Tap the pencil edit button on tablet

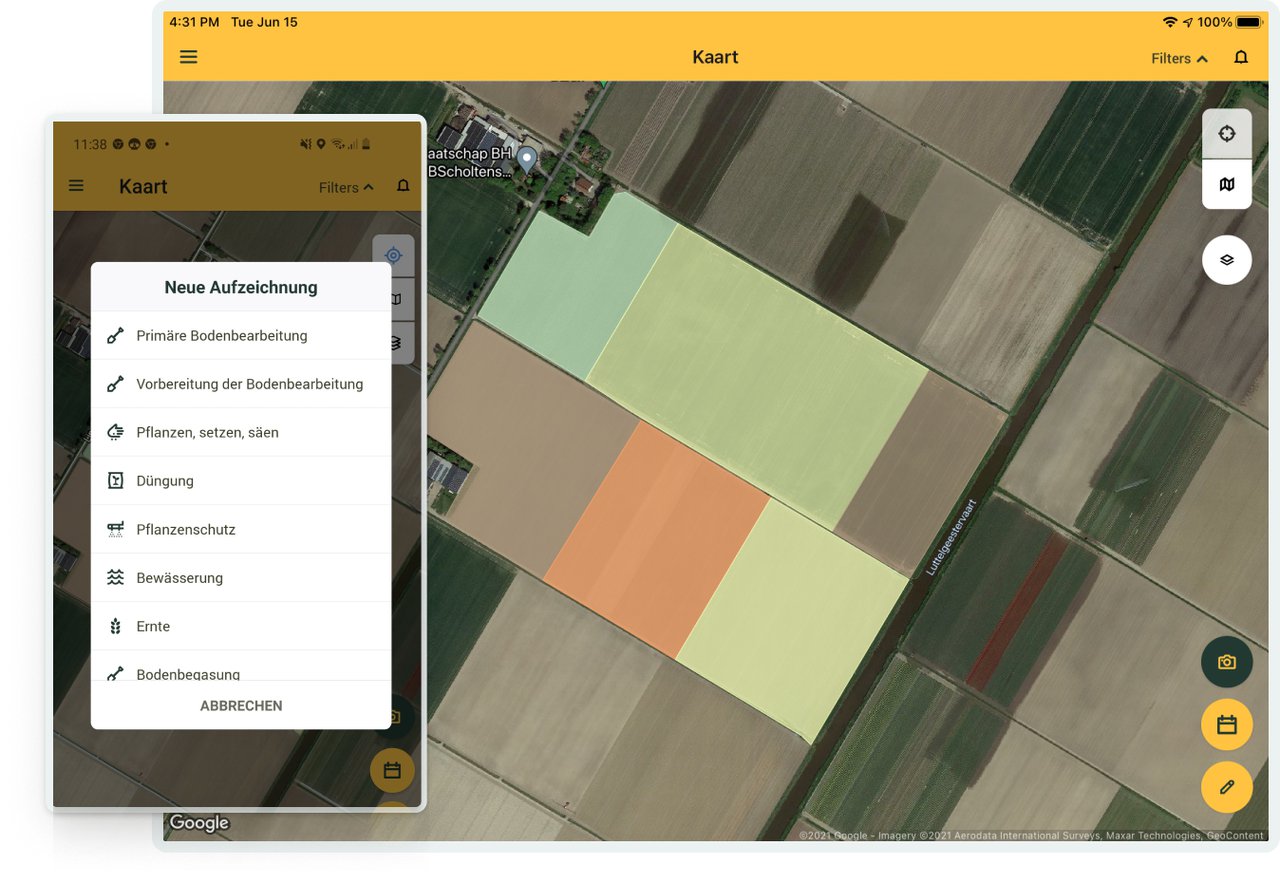[1226, 787]
